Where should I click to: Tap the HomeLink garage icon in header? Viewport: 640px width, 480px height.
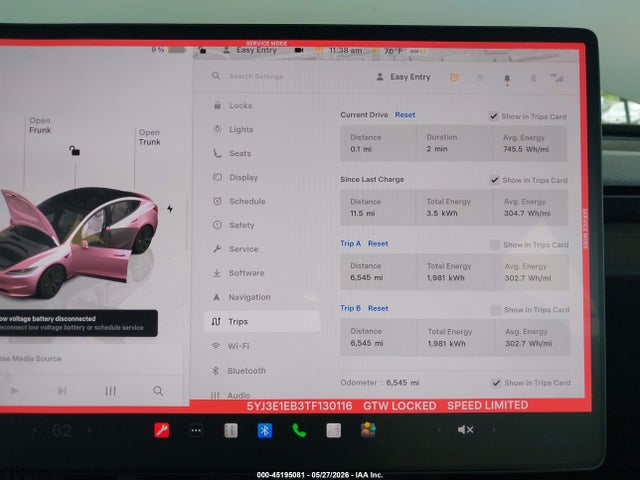(x=480, y=78)
